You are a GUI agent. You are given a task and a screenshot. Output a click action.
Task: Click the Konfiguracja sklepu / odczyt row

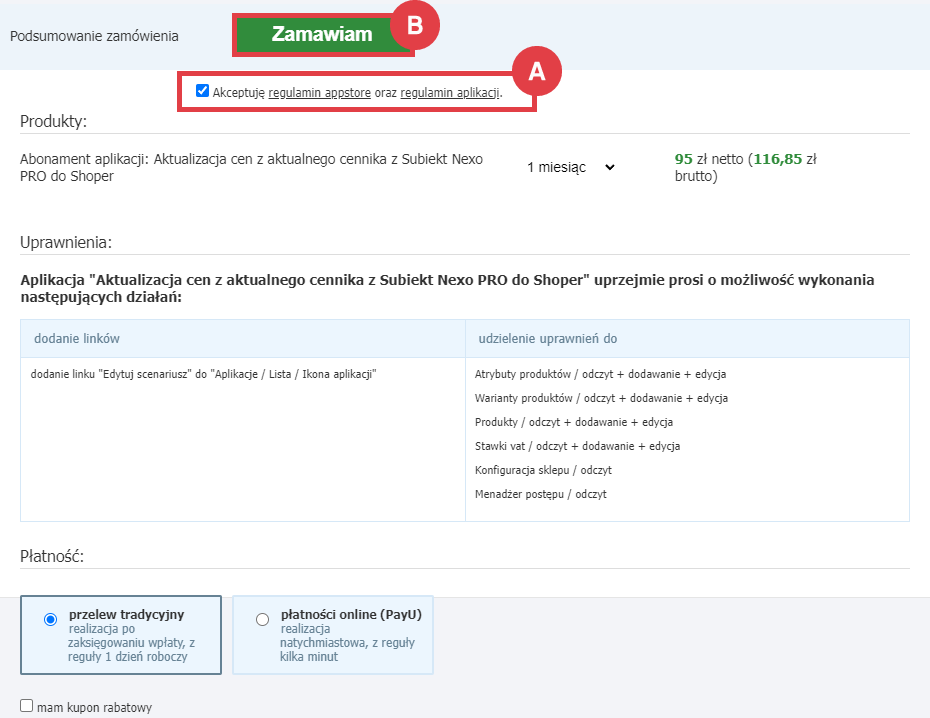(x=543, y=470)
